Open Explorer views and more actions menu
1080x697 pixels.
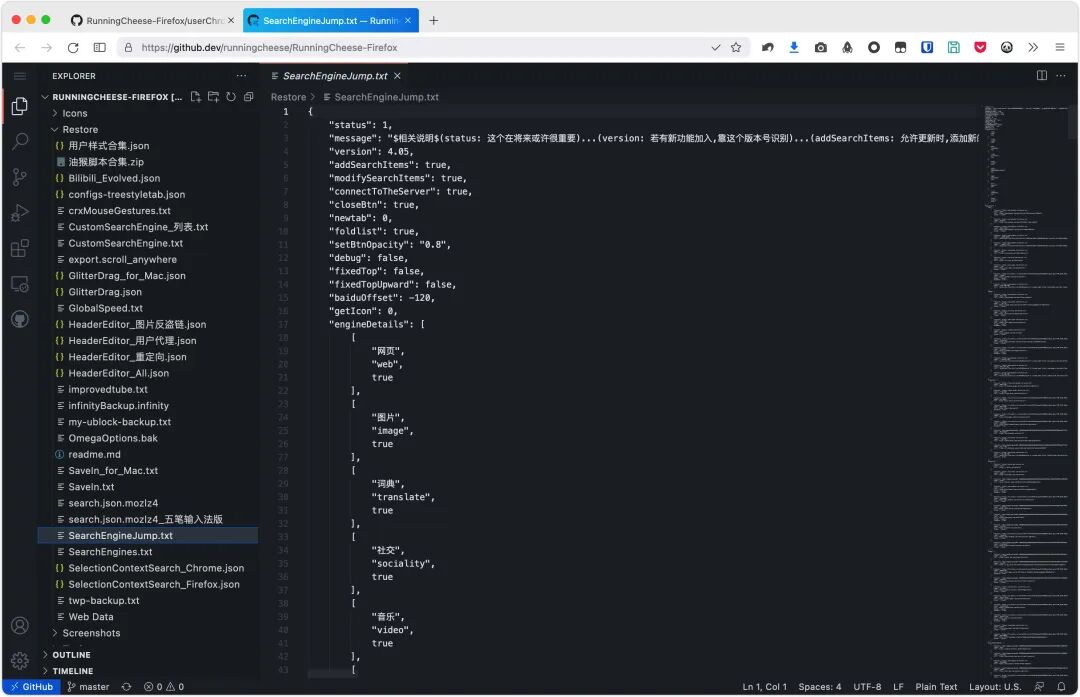coord(241,76)
